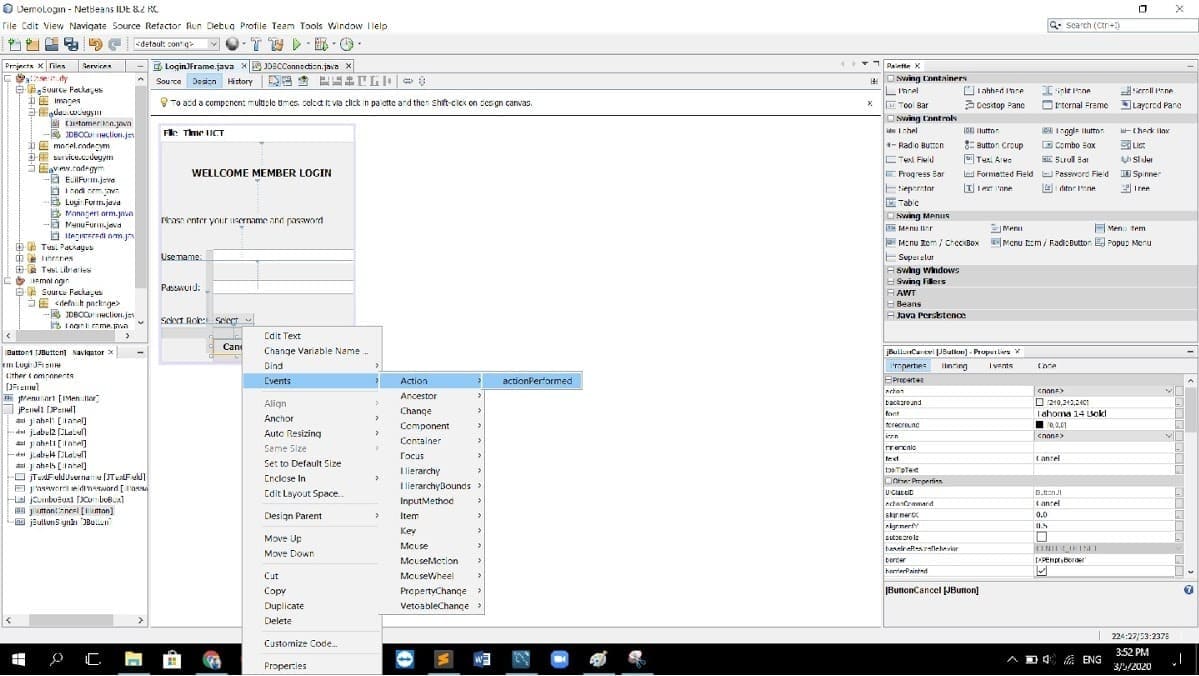Click the background color swatch in Properties
The width and height of the screenshot is (1199, 676).
click(1039, 402)
